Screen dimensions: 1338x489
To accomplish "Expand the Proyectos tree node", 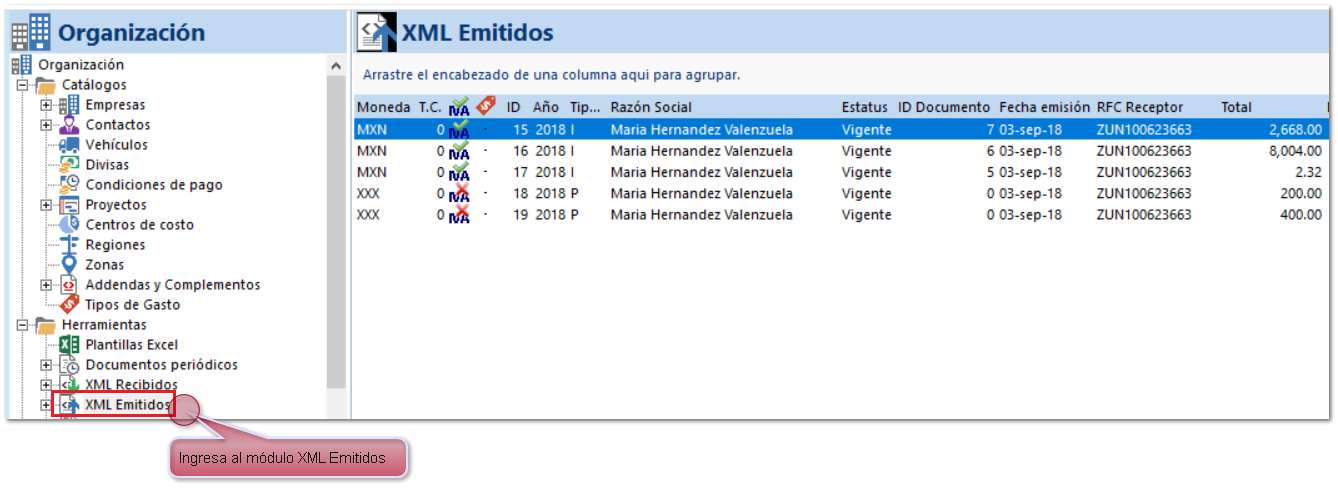I will click(46, 205).
